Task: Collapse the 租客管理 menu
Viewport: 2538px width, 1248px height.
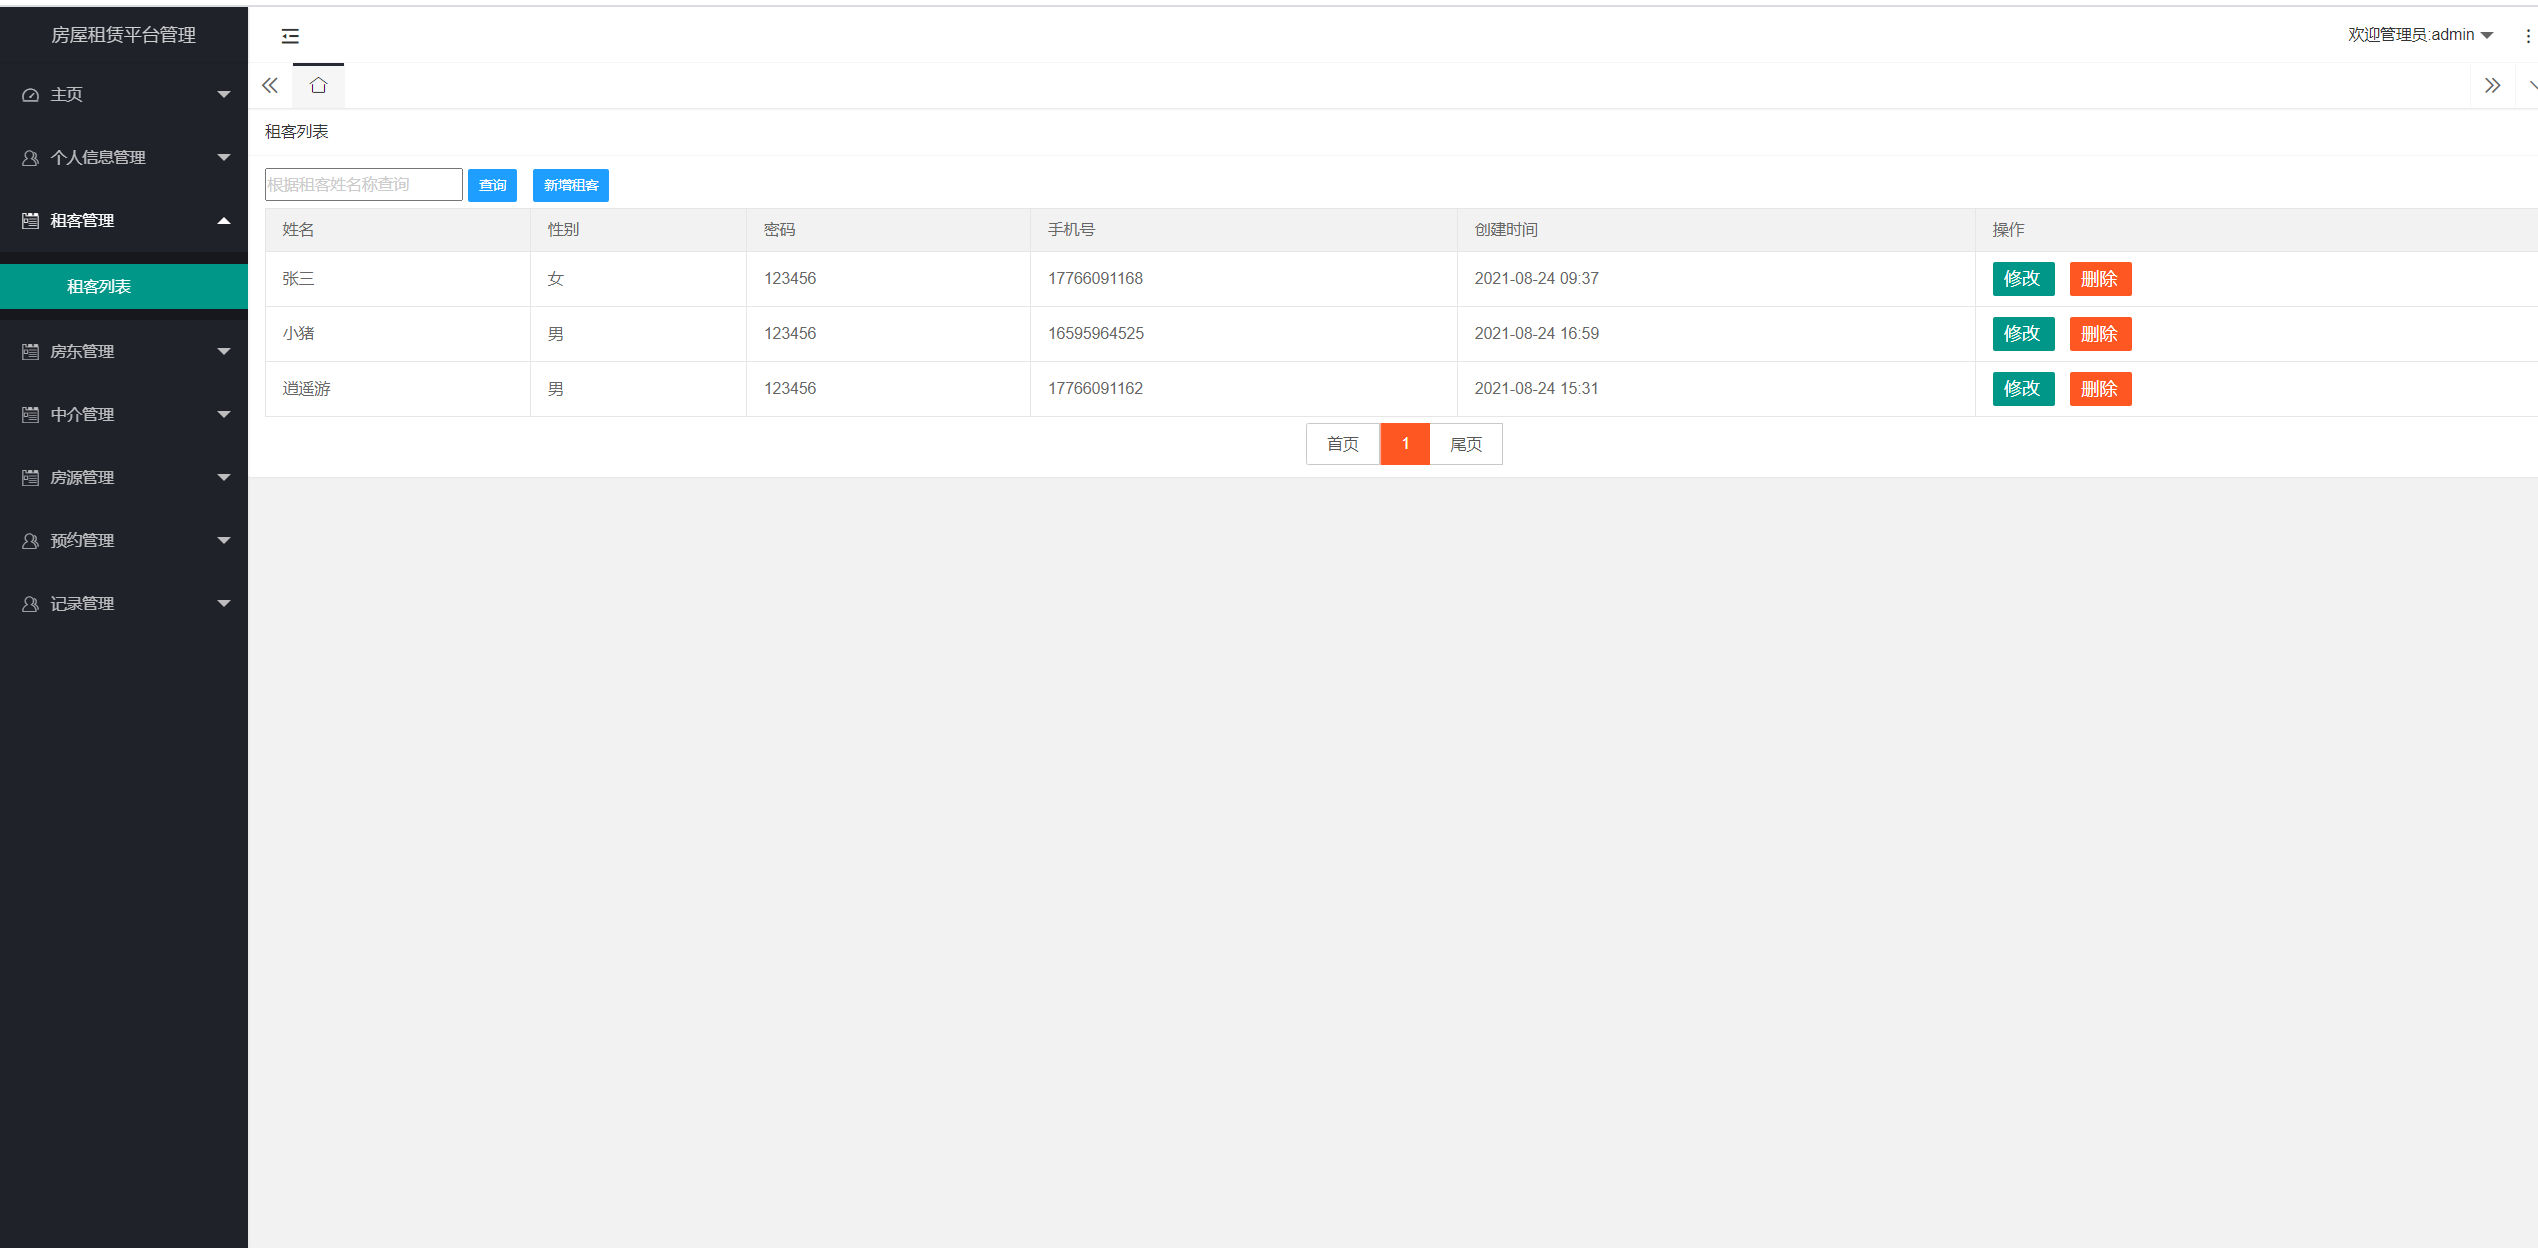Action: [224, 221]
